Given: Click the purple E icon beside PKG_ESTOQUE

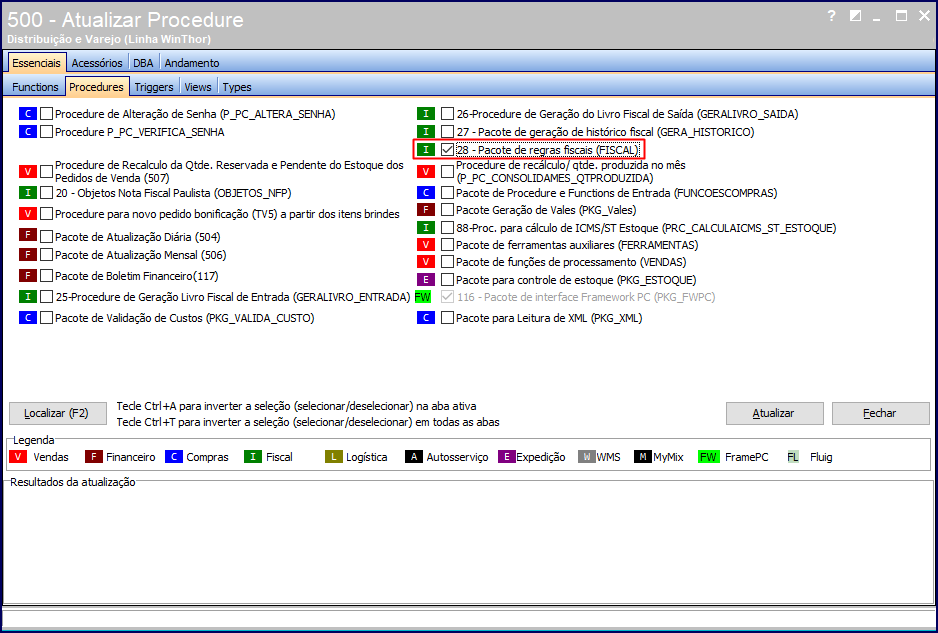Looking at the screenshot, I should tap(426, 279).
